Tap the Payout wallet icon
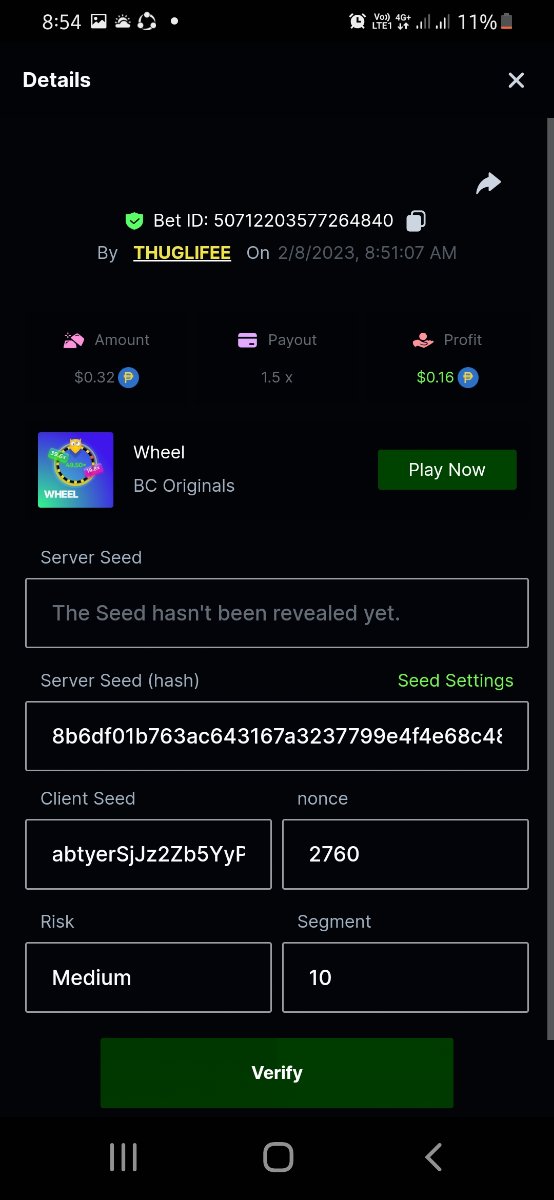554x1200 pixels. pos(248,340)
